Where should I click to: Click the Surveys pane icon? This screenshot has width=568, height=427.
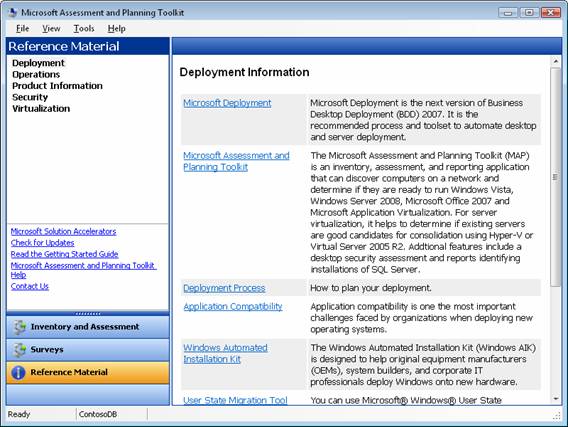(20, 349)
